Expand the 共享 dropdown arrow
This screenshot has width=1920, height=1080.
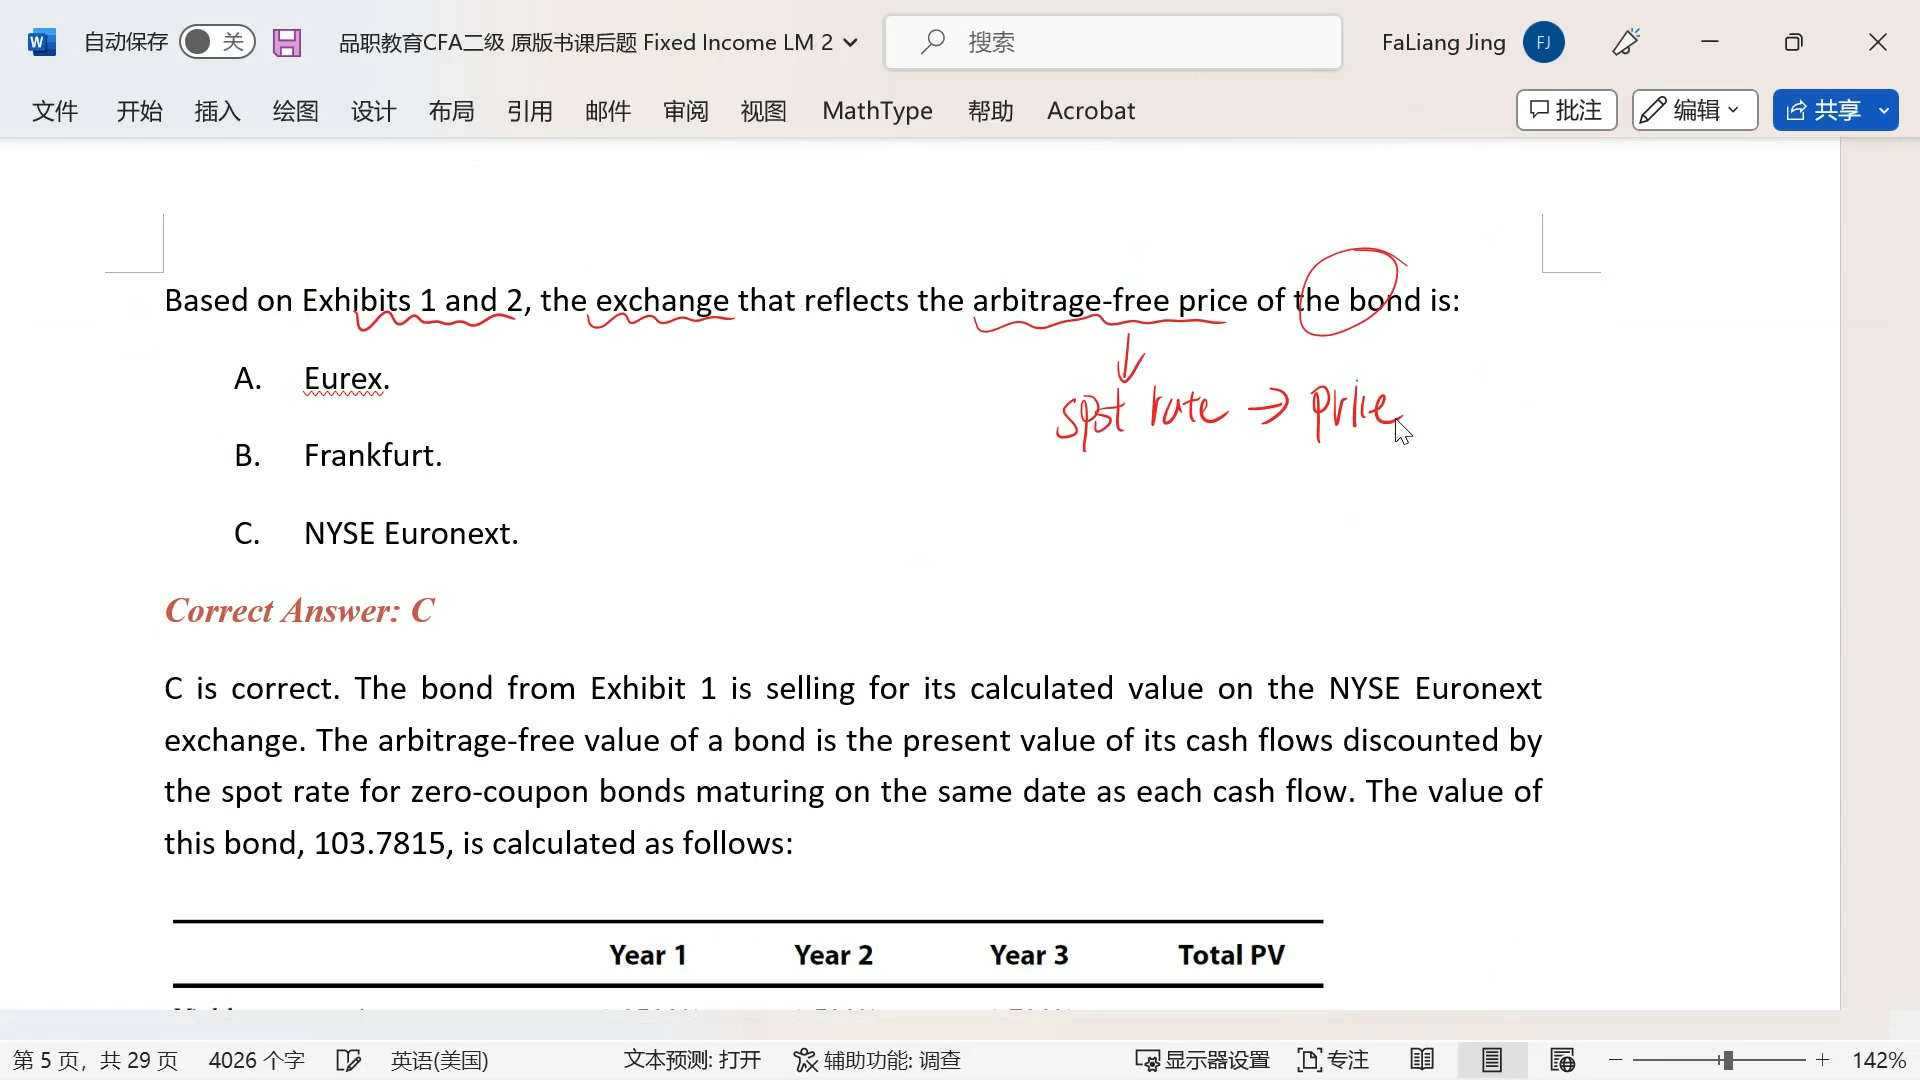point(1884,110)
